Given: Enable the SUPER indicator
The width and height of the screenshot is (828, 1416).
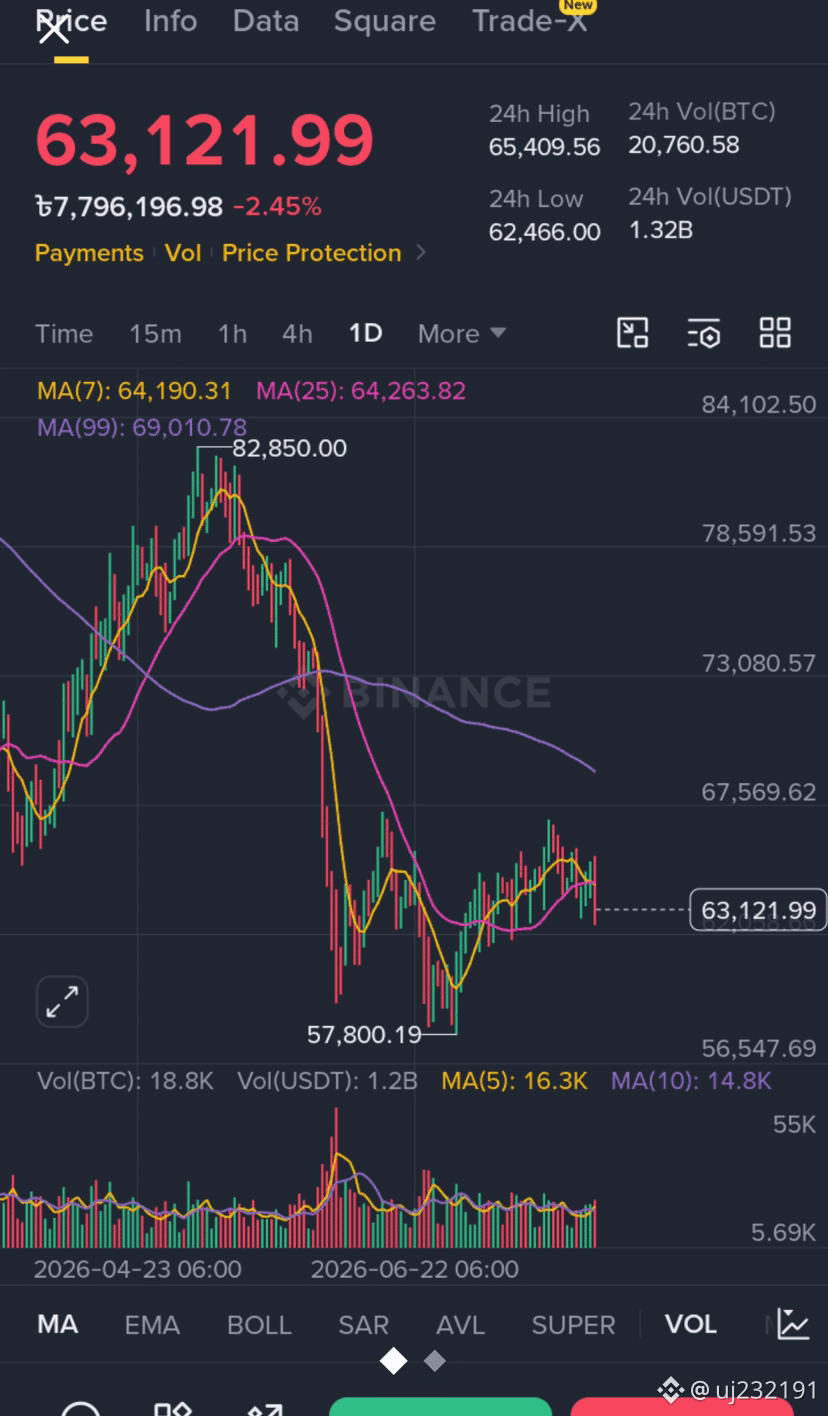Looking at the screenshot, I should (573, 1325).
